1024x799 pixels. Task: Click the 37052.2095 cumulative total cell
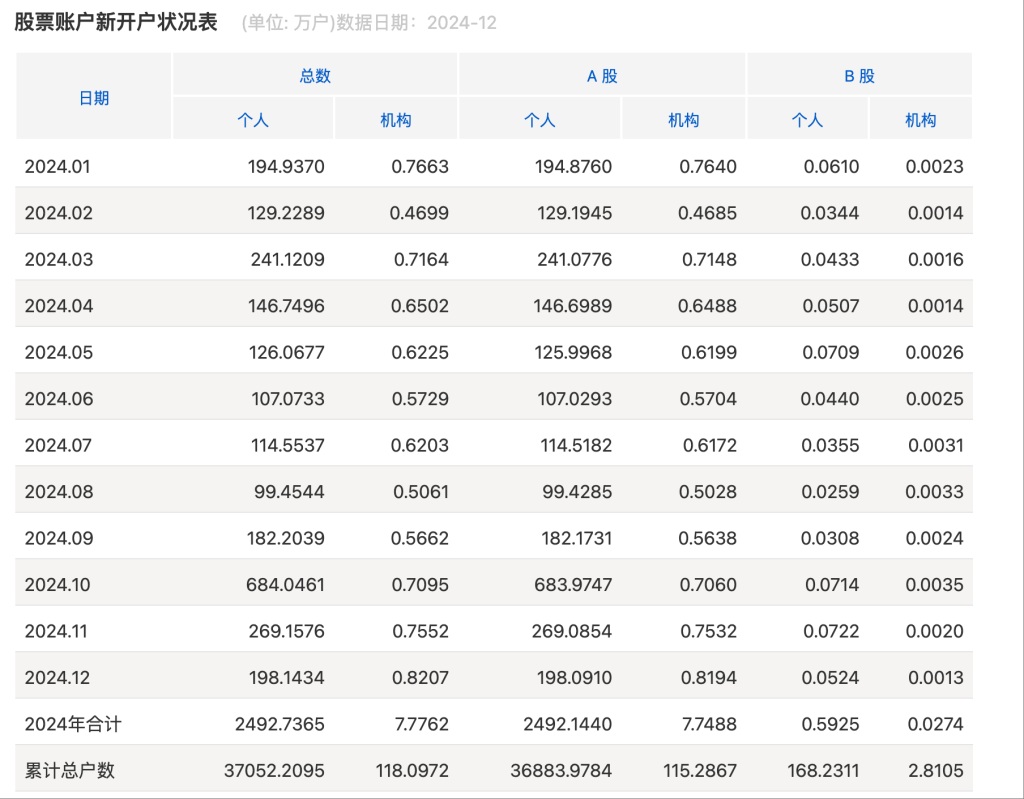(274, 771)
